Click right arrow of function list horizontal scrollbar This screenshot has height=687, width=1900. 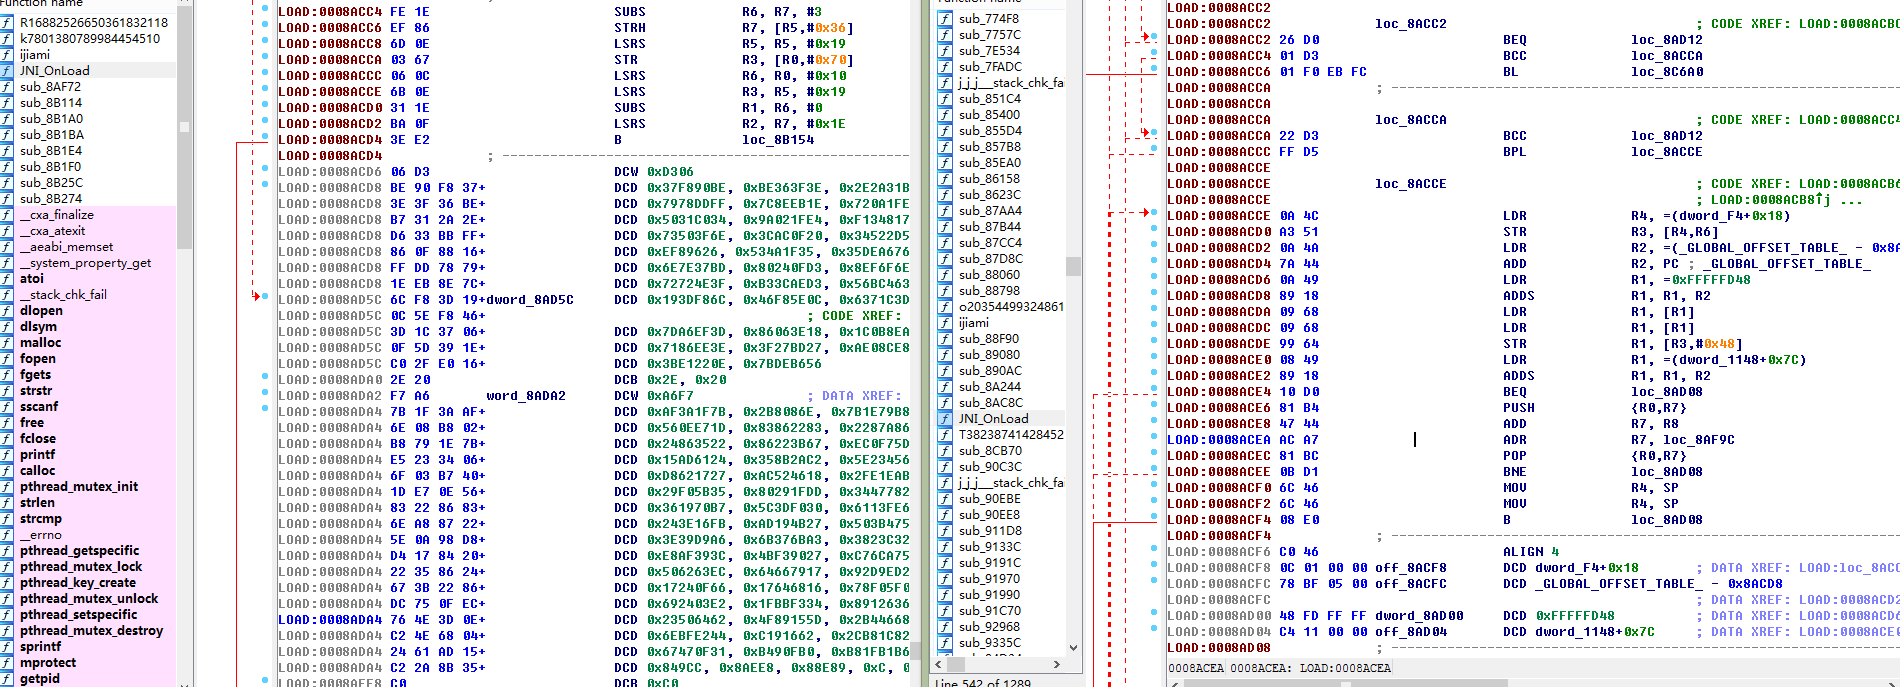[x=1057, y=664]
